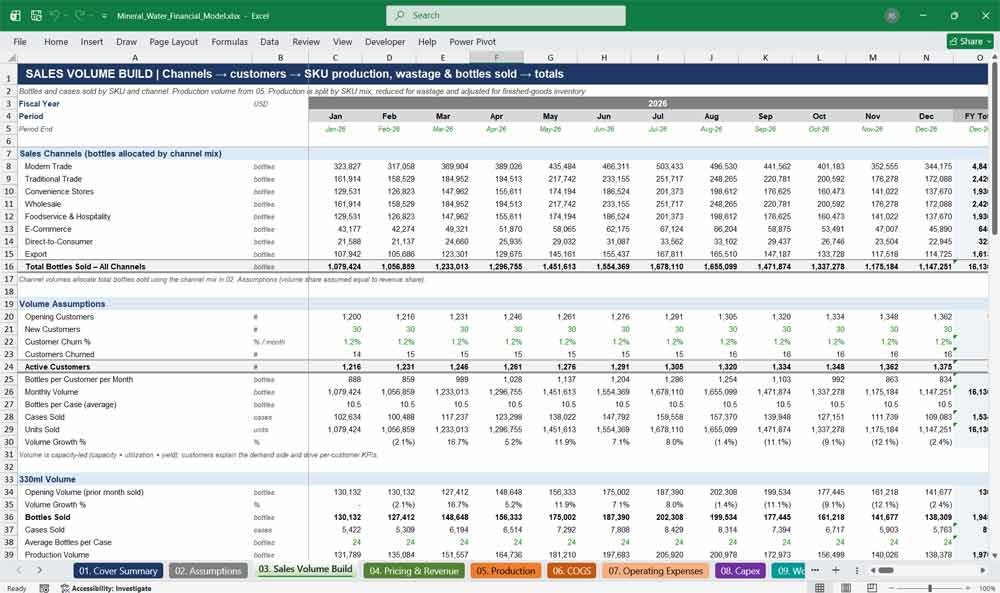This screenshot has height=593, width=1000.
Task: Click the Redo arrow icon
Action: (79, 15)
